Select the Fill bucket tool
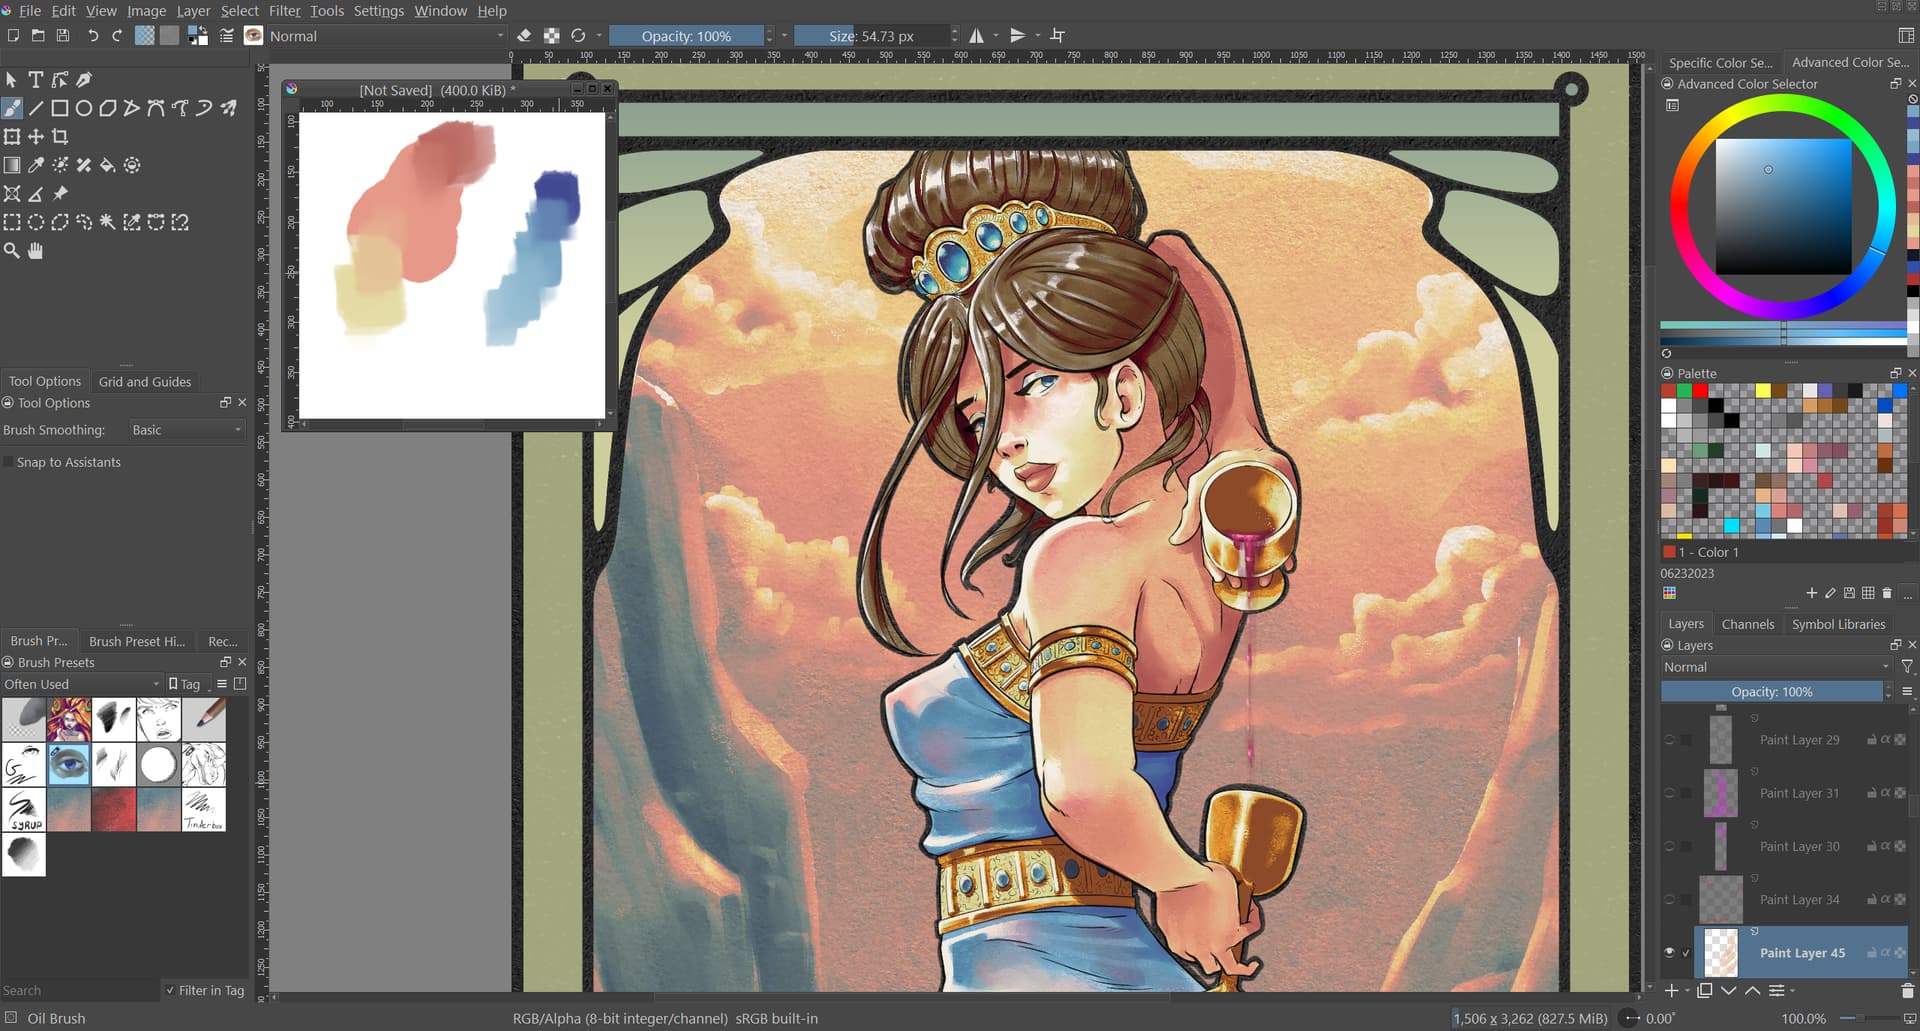The height and width of the screenshot is (1031, 1920). [x=108, y=165]
